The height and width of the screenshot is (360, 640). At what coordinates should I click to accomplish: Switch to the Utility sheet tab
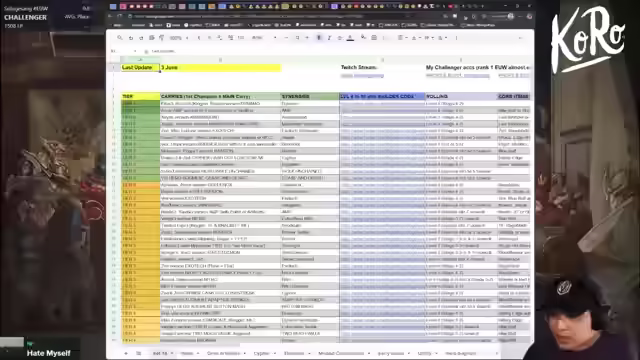point(424,353)
